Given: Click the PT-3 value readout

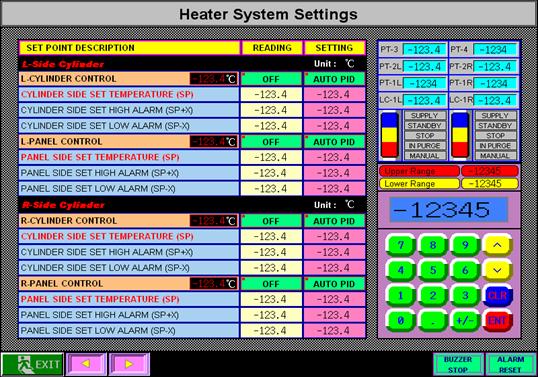Looking at the screenshot, I should pos(424,50).
